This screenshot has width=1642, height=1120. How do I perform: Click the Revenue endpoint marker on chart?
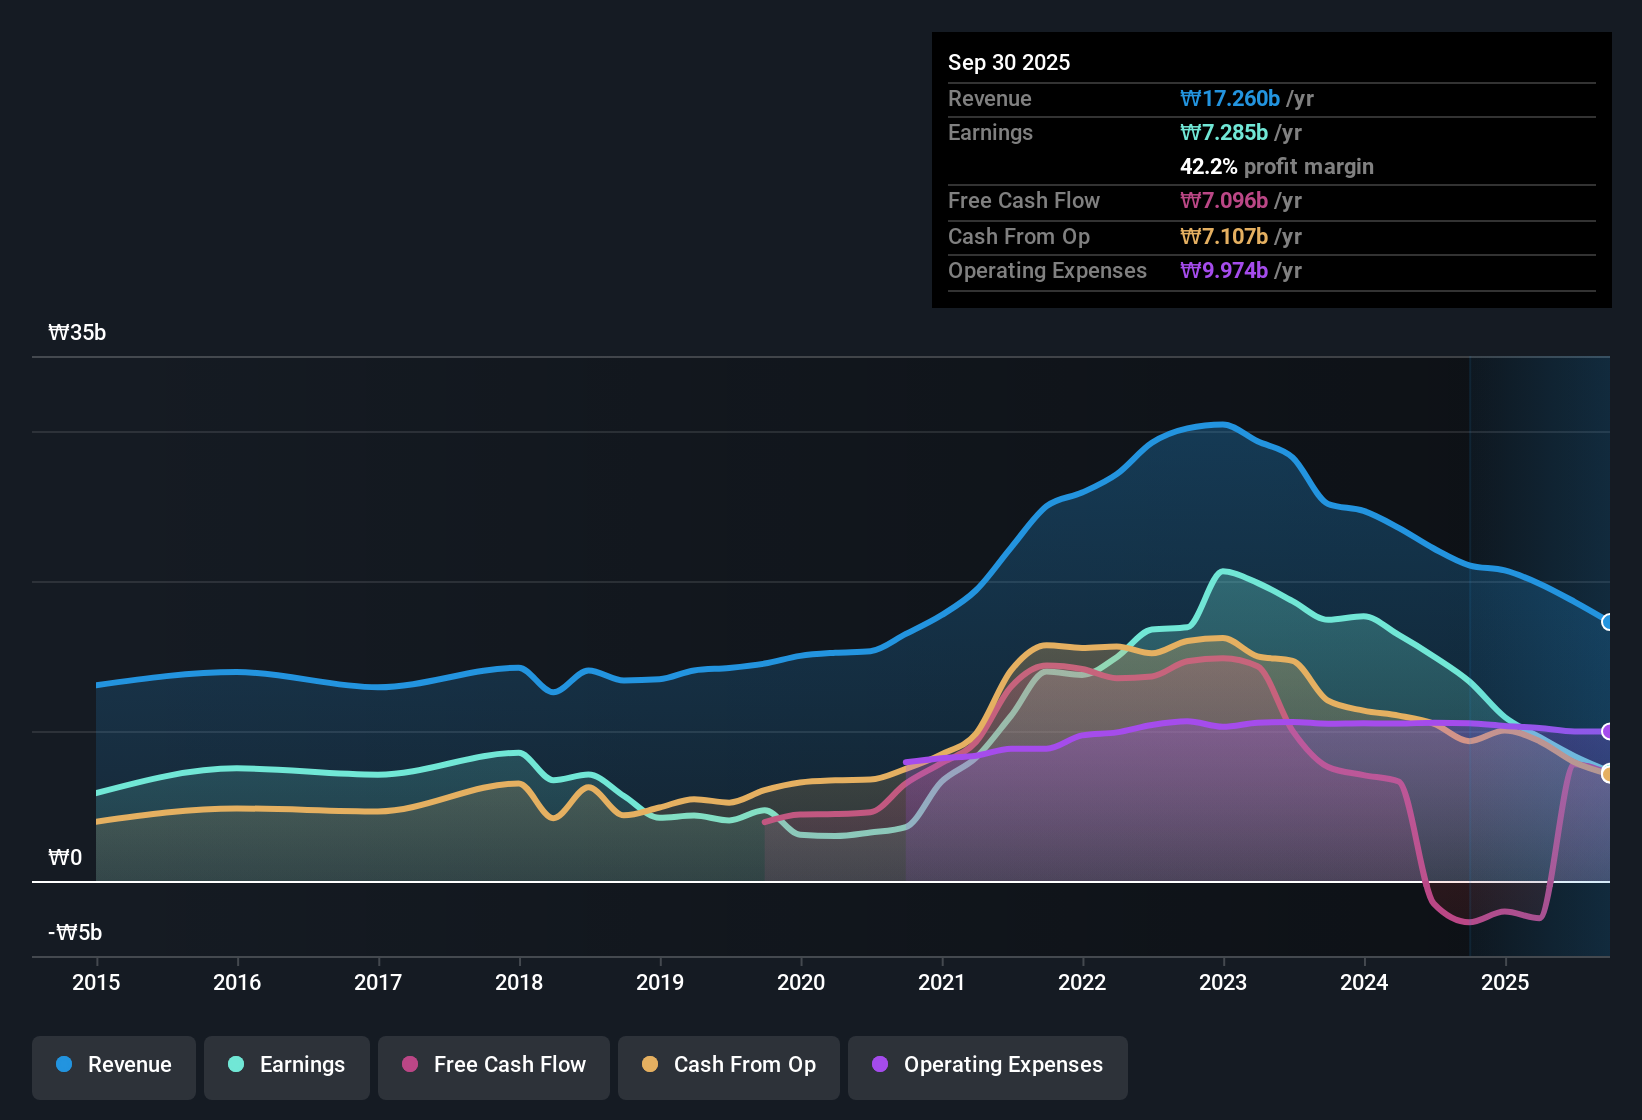1608,622
